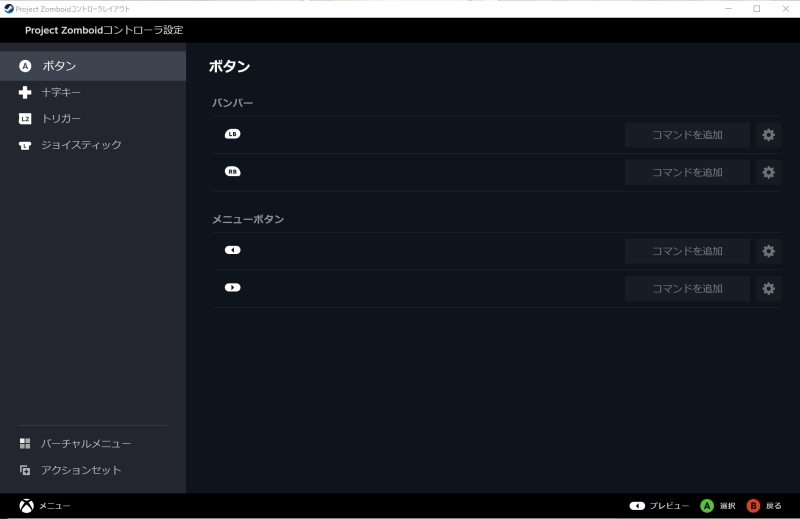Click the メニュー label in footer
Image resolution: width=800 pixels, height=519 pixels.
coord(55,506)
